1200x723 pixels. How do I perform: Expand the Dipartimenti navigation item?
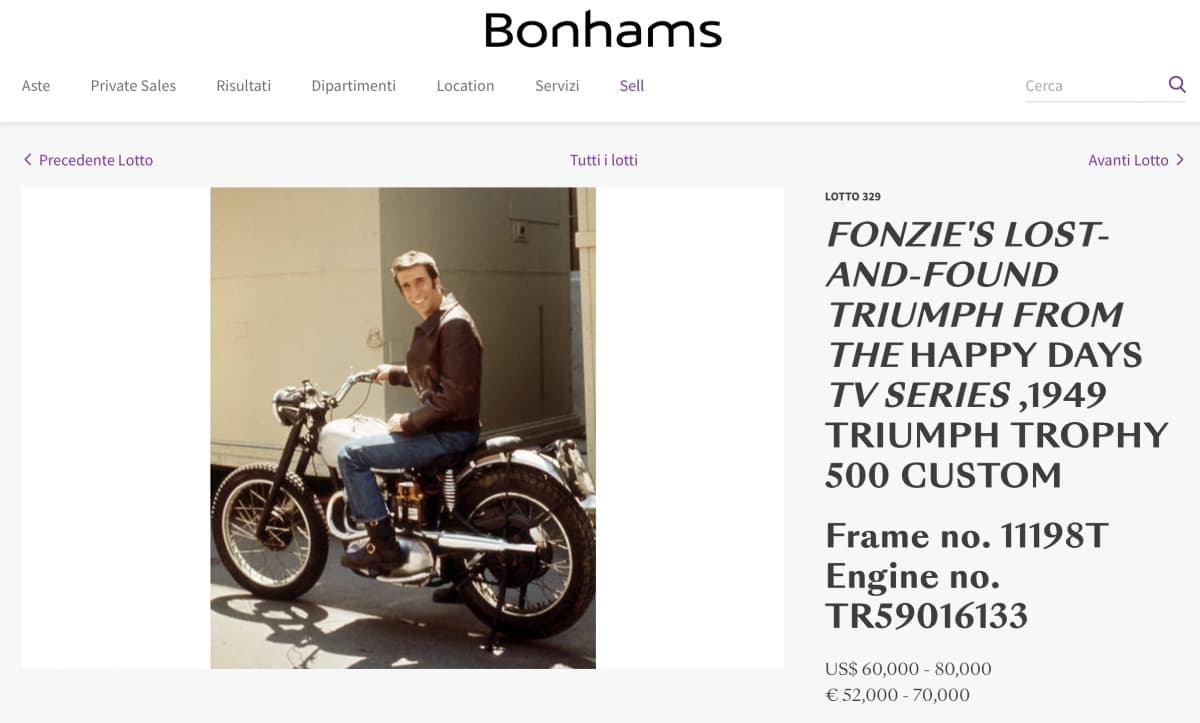353,86
